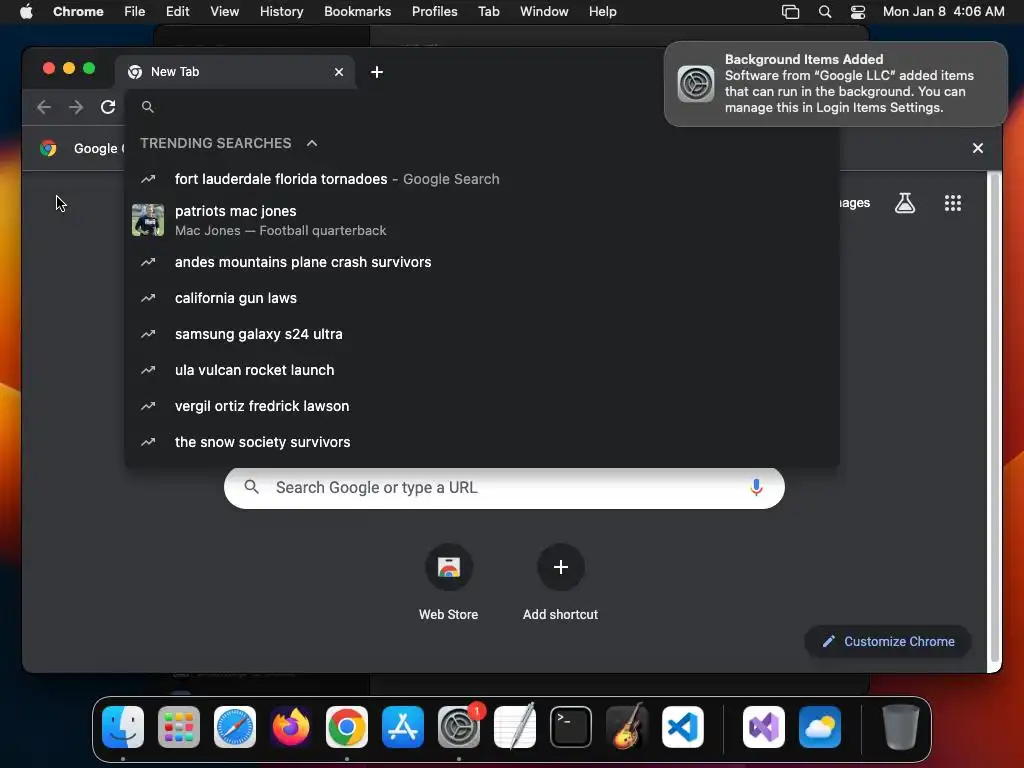Click the browser page vertical scrollbar

pos(994,418)
